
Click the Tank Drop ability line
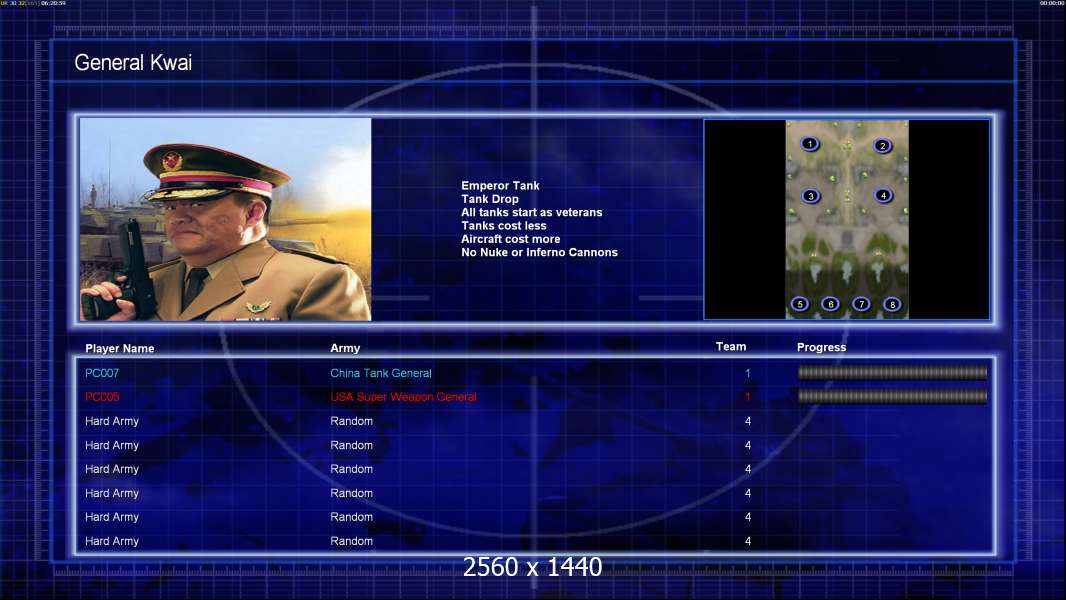click(x=489, y=199)
